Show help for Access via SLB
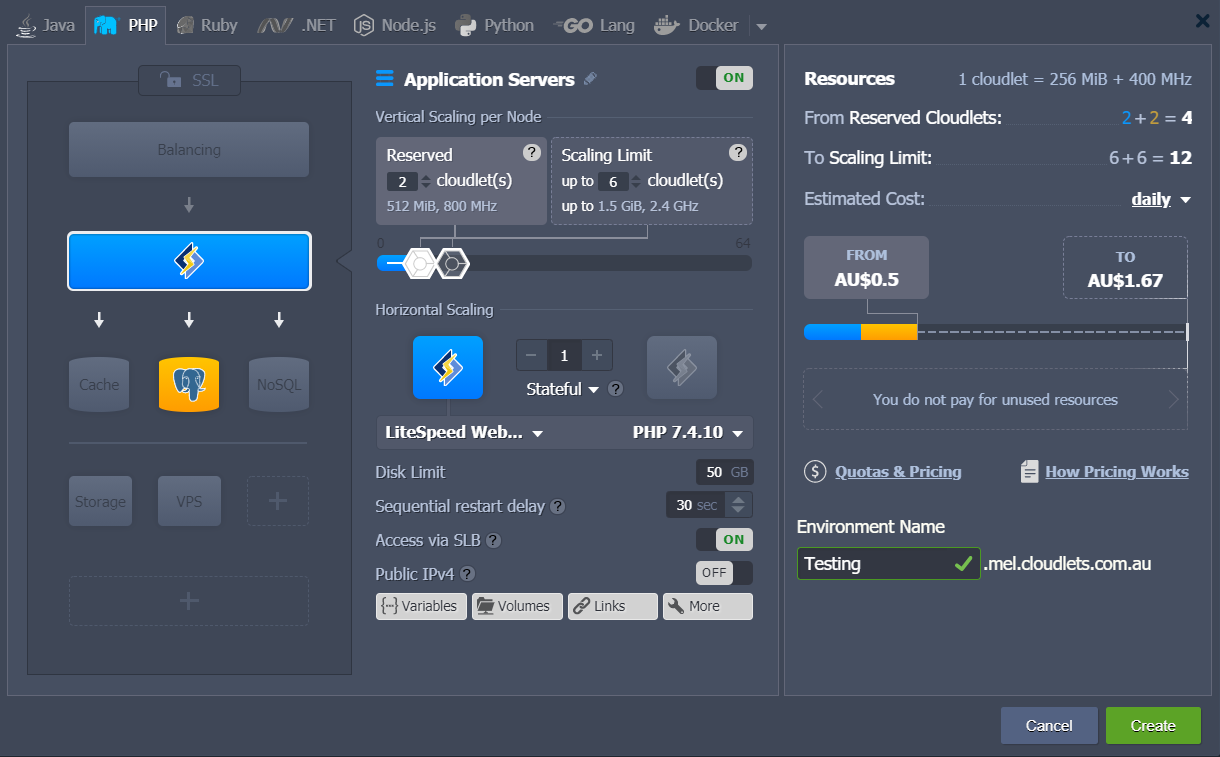Image resolution: width=1220 pixels, height=757 pixels. [x=493, y=541]
